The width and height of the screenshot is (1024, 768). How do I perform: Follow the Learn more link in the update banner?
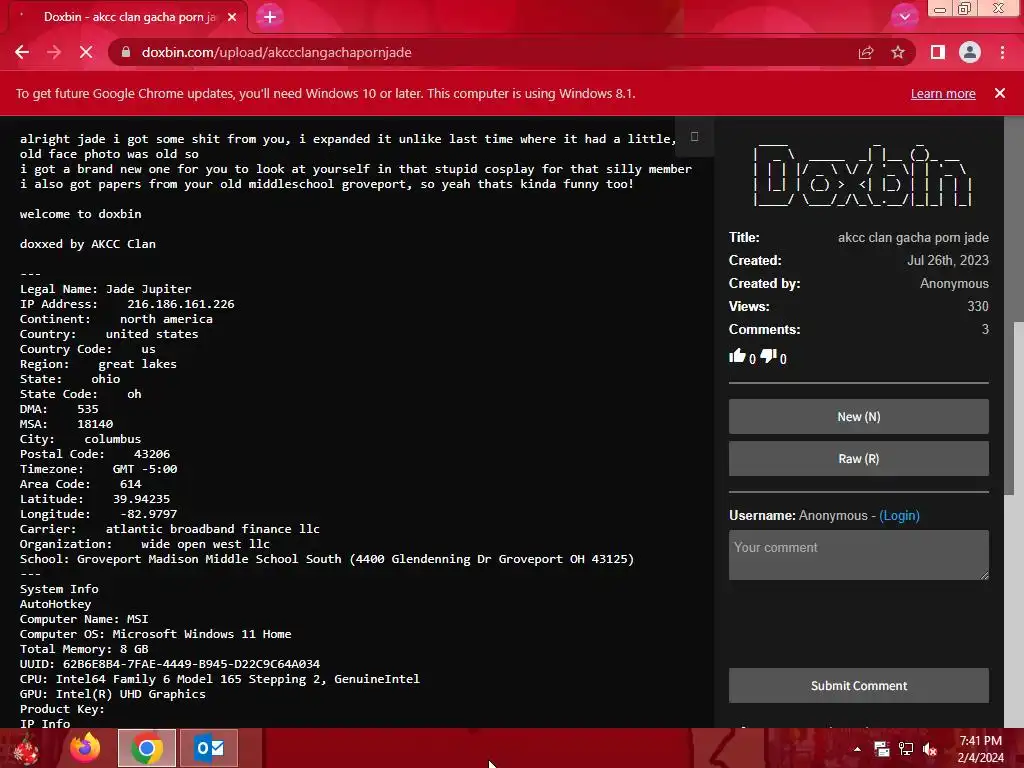pos(943,93)
